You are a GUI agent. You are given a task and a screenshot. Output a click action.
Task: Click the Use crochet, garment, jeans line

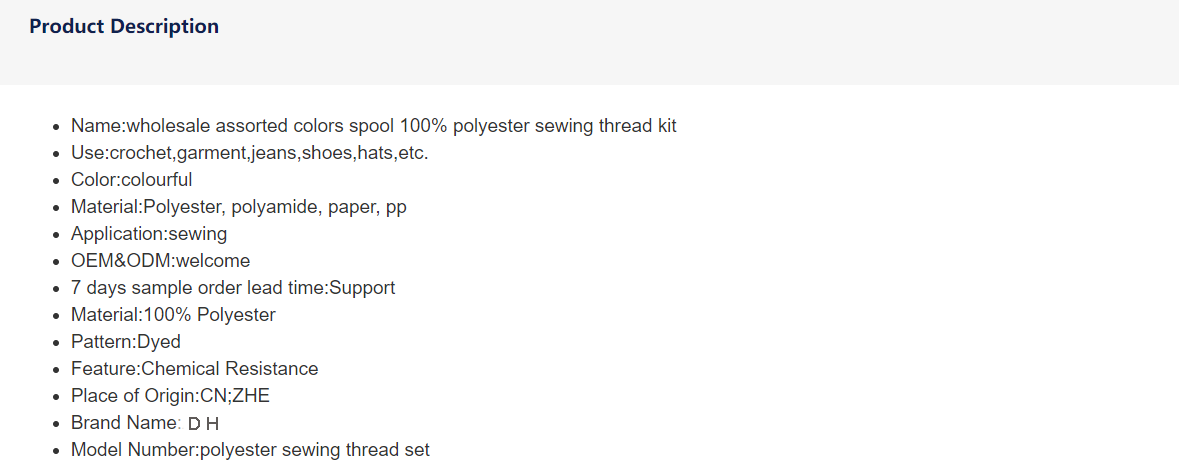[x=250, y=153]
